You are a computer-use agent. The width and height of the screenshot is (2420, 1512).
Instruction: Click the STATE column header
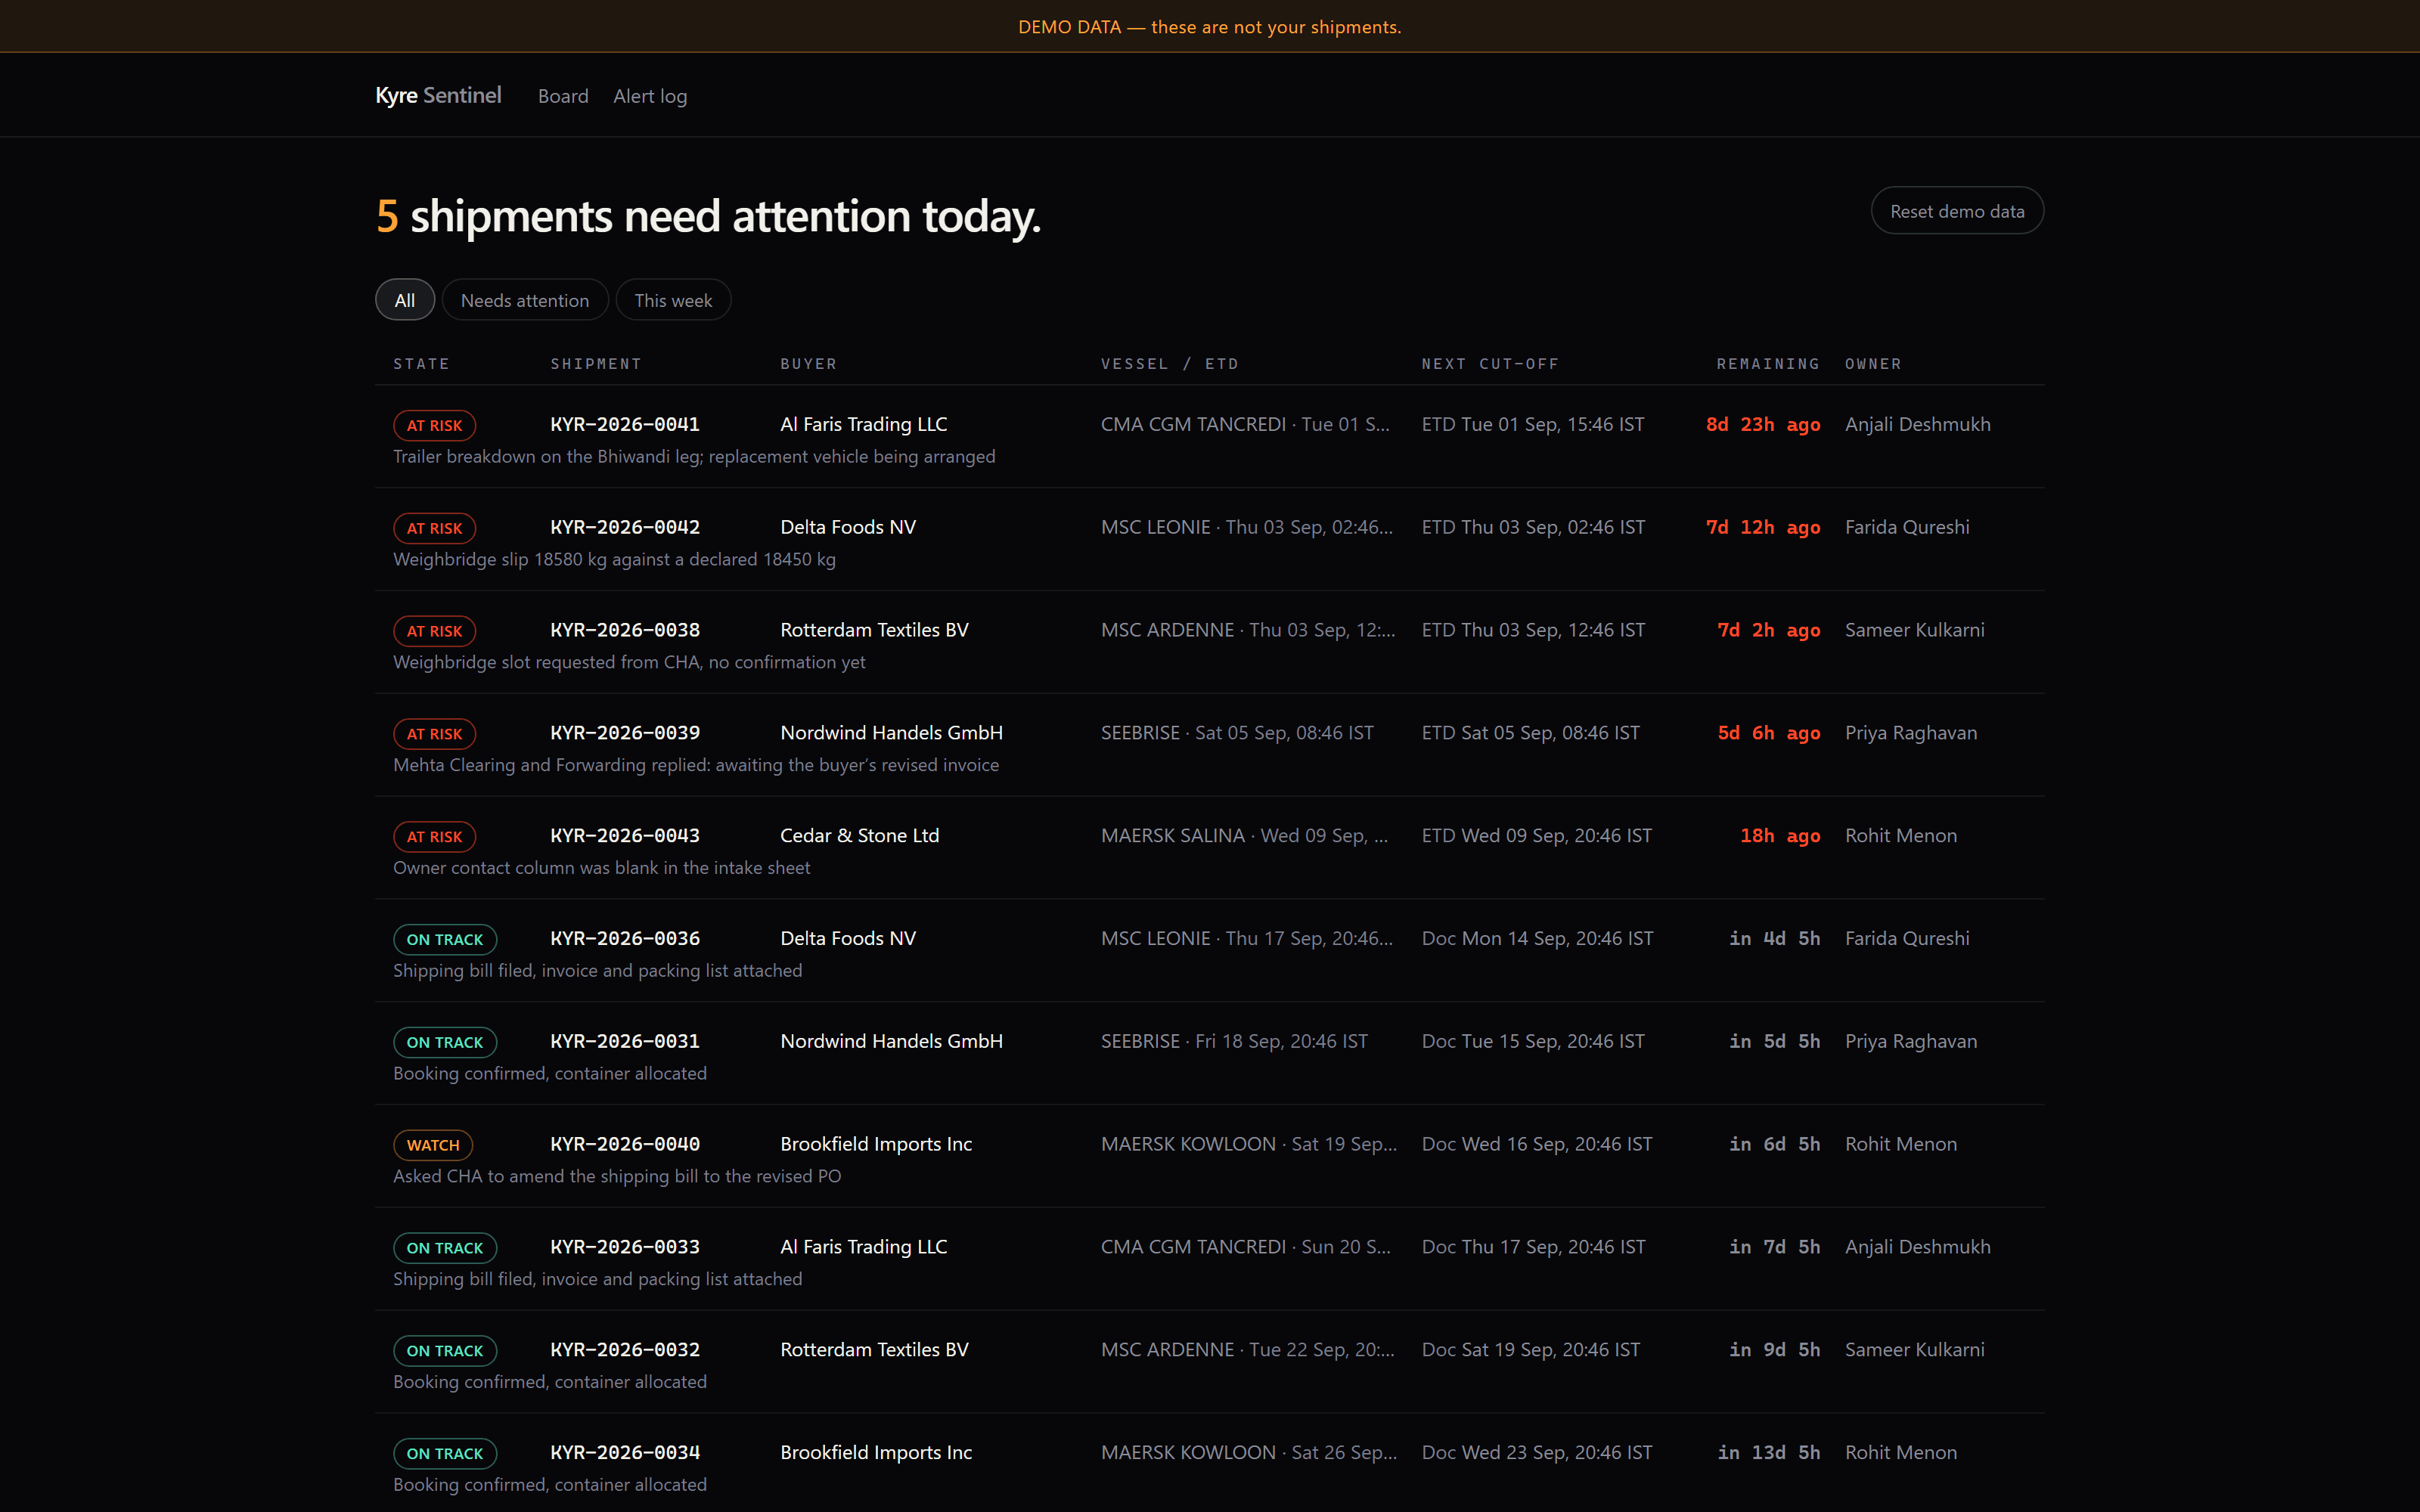(x=421, y=364)
